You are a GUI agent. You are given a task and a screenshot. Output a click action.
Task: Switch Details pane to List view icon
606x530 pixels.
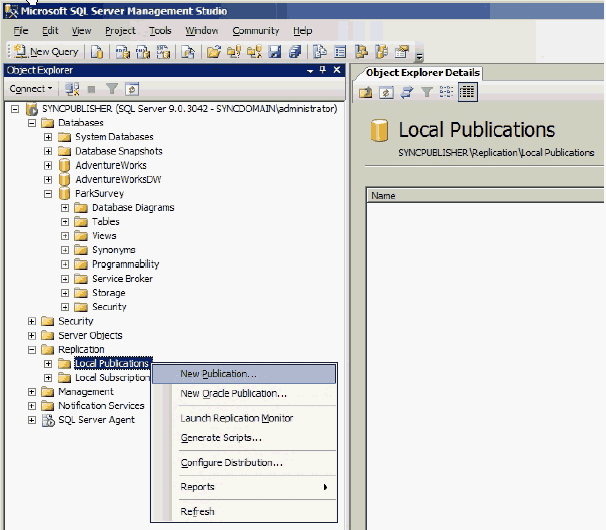(446, 92)
